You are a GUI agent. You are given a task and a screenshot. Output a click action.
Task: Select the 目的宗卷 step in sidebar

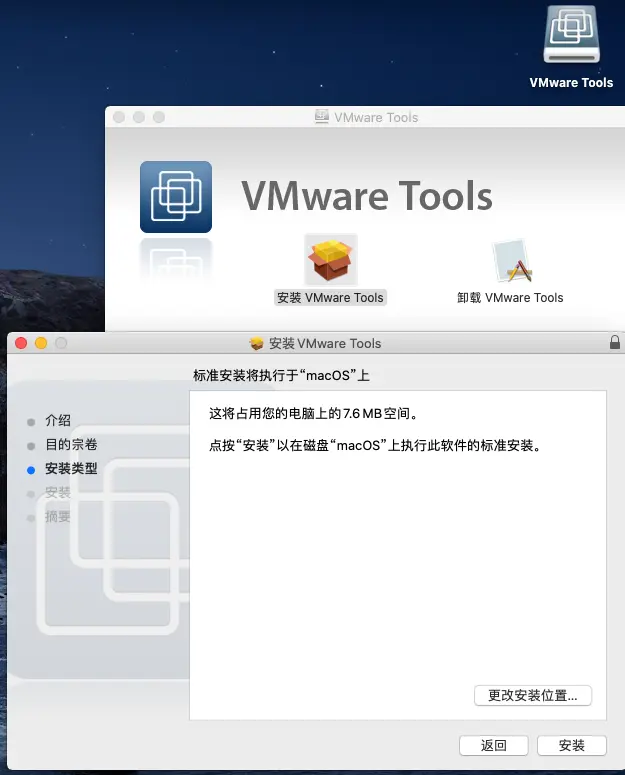[71, 444]
